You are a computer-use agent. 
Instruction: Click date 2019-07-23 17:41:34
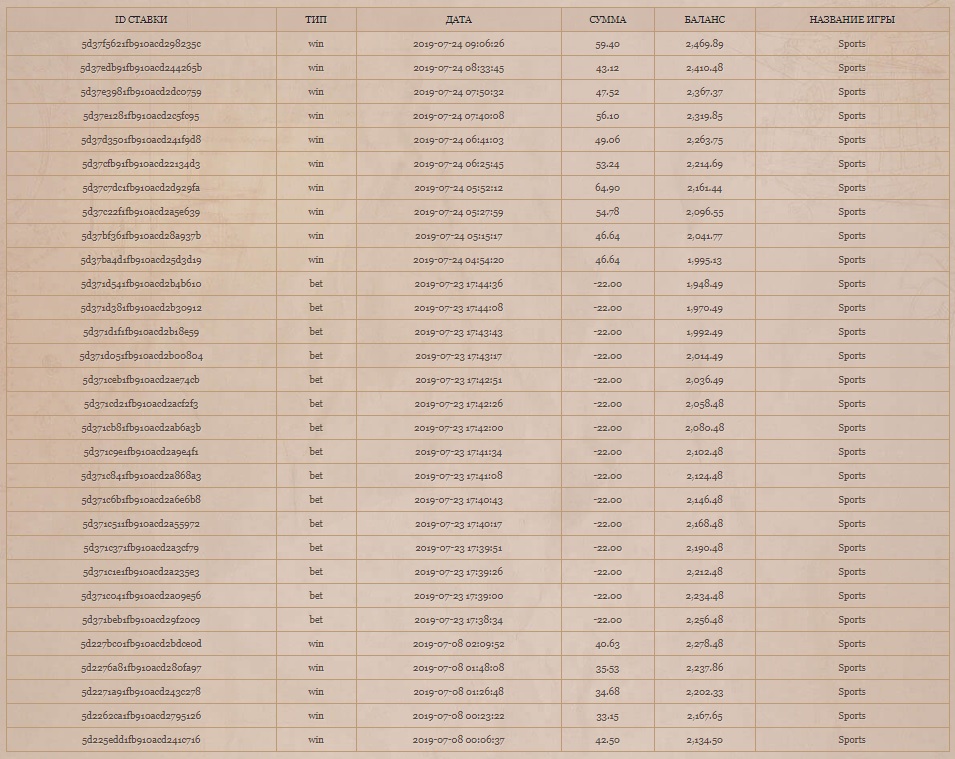coord(459,452)
